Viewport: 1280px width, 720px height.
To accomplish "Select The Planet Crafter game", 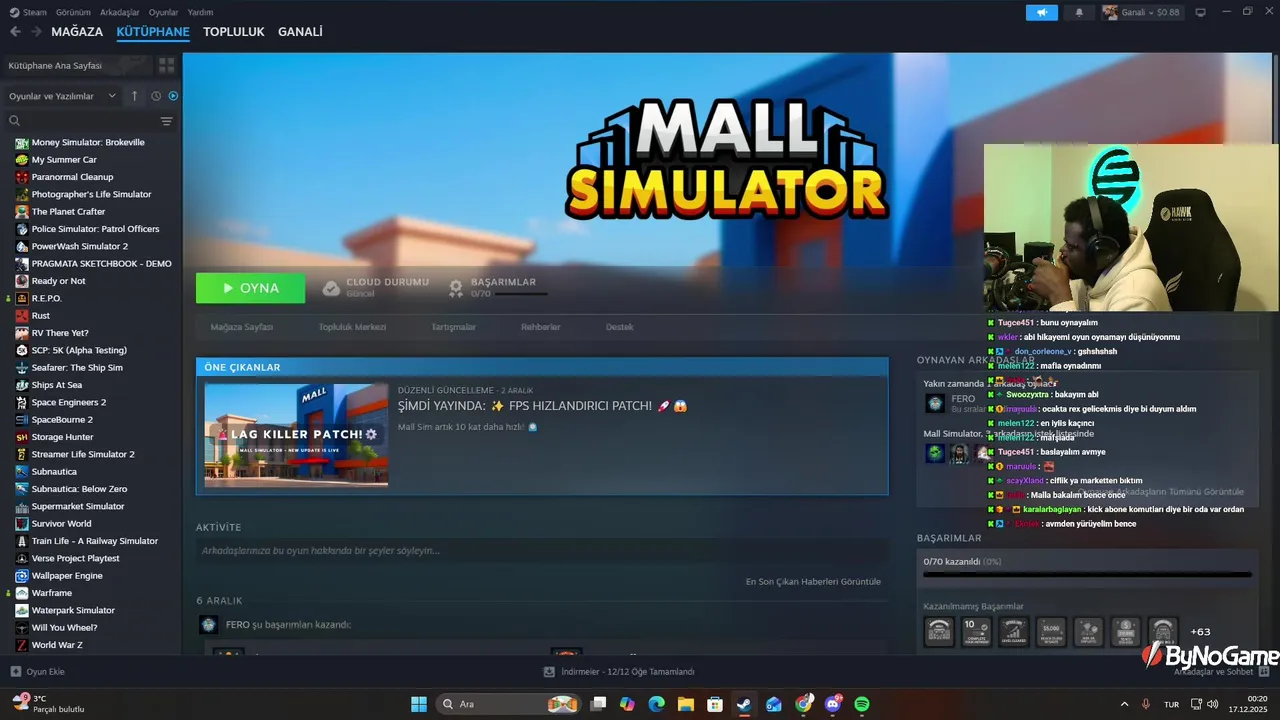I will pyautogui.click(x=68, y=212).
